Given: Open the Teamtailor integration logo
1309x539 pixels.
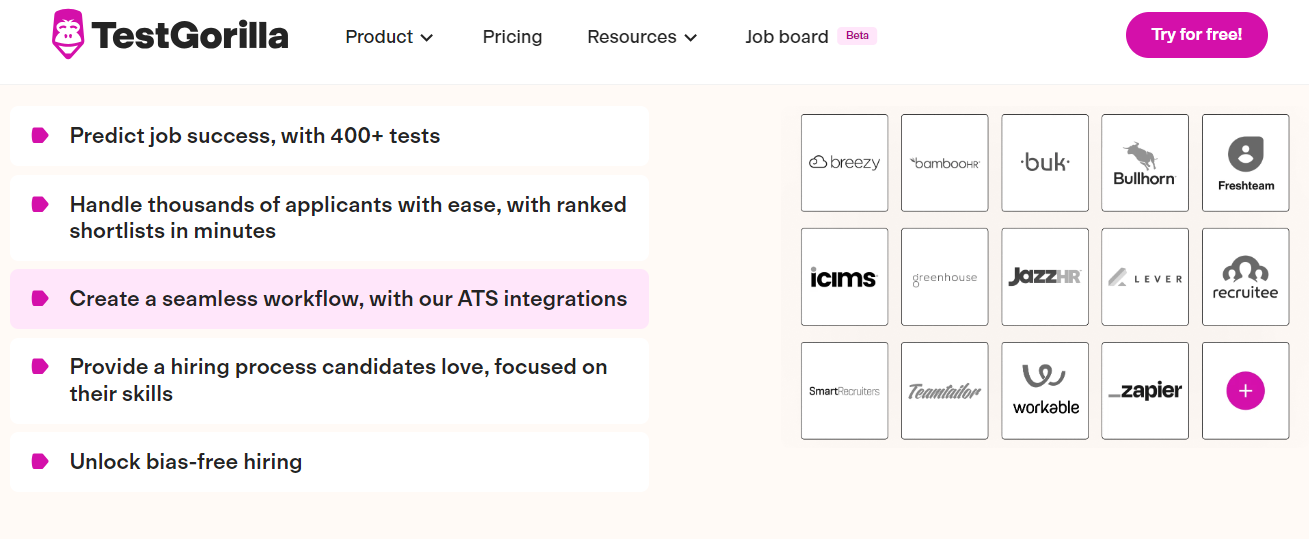Looking at the screenshot, I should coord(944,391).
